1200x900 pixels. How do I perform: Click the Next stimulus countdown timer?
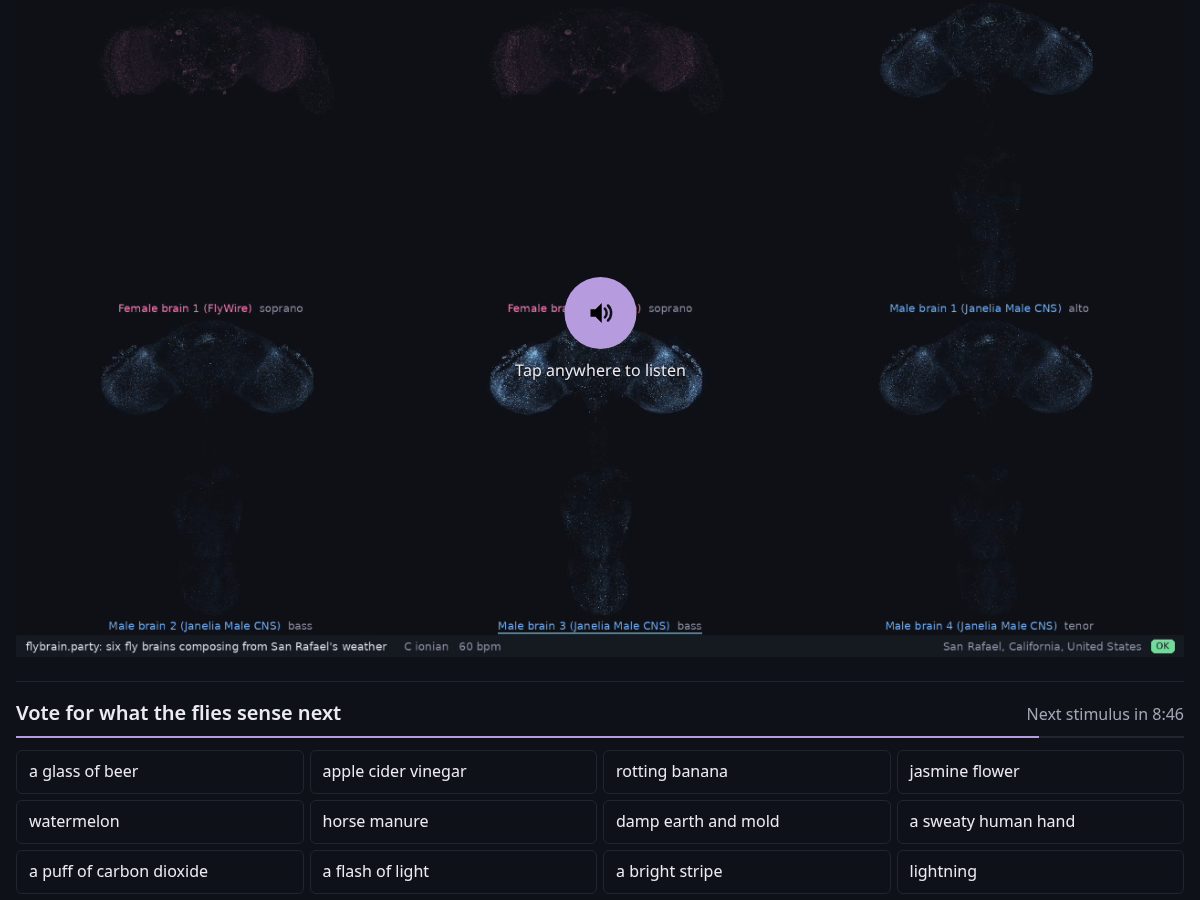[x=1105, y=714]
